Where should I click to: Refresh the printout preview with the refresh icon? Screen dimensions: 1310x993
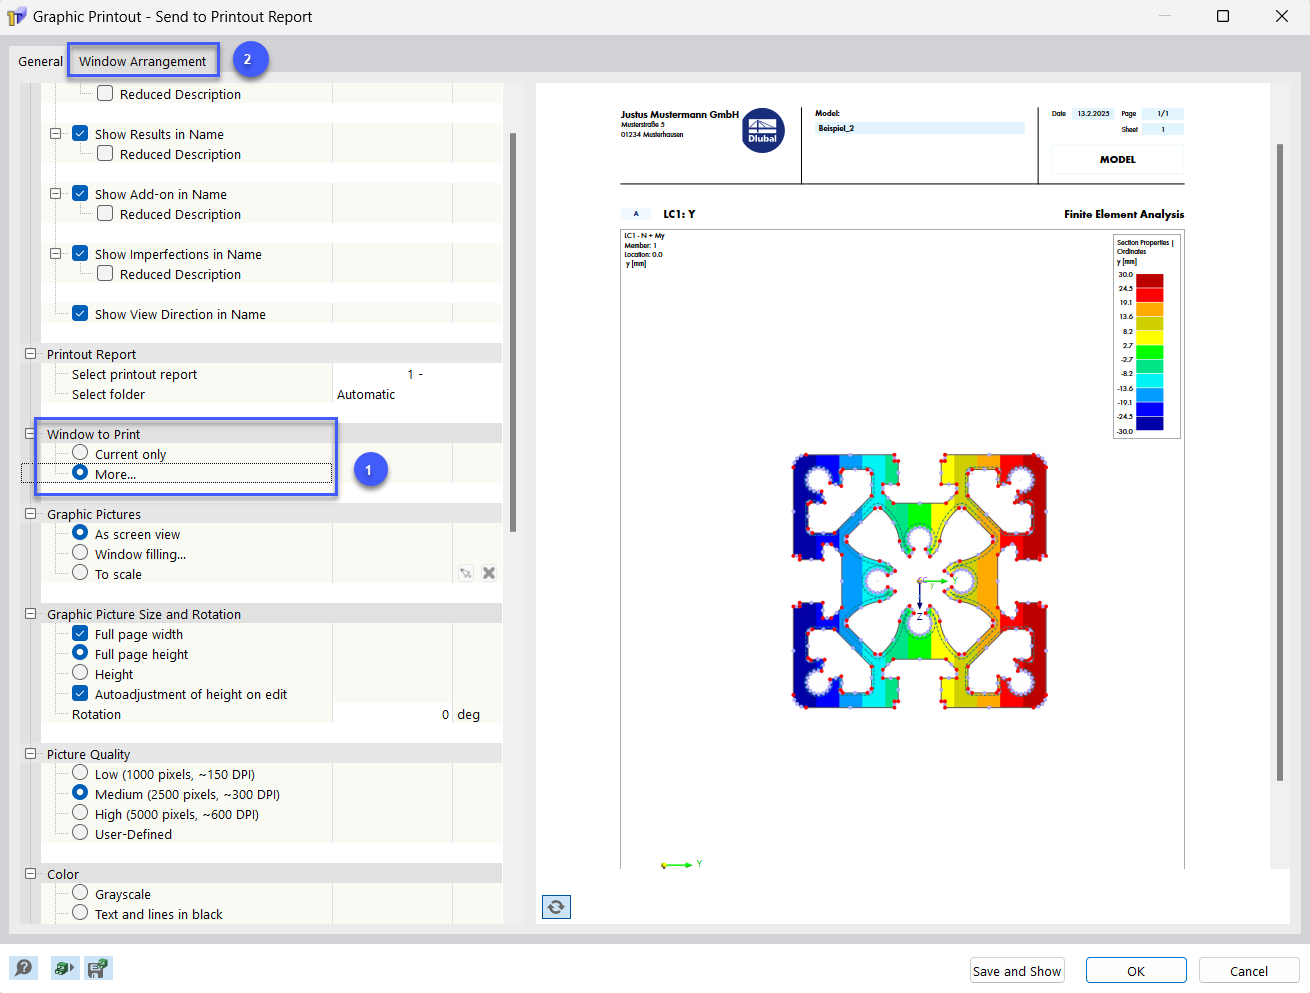[x=556, y=907]
